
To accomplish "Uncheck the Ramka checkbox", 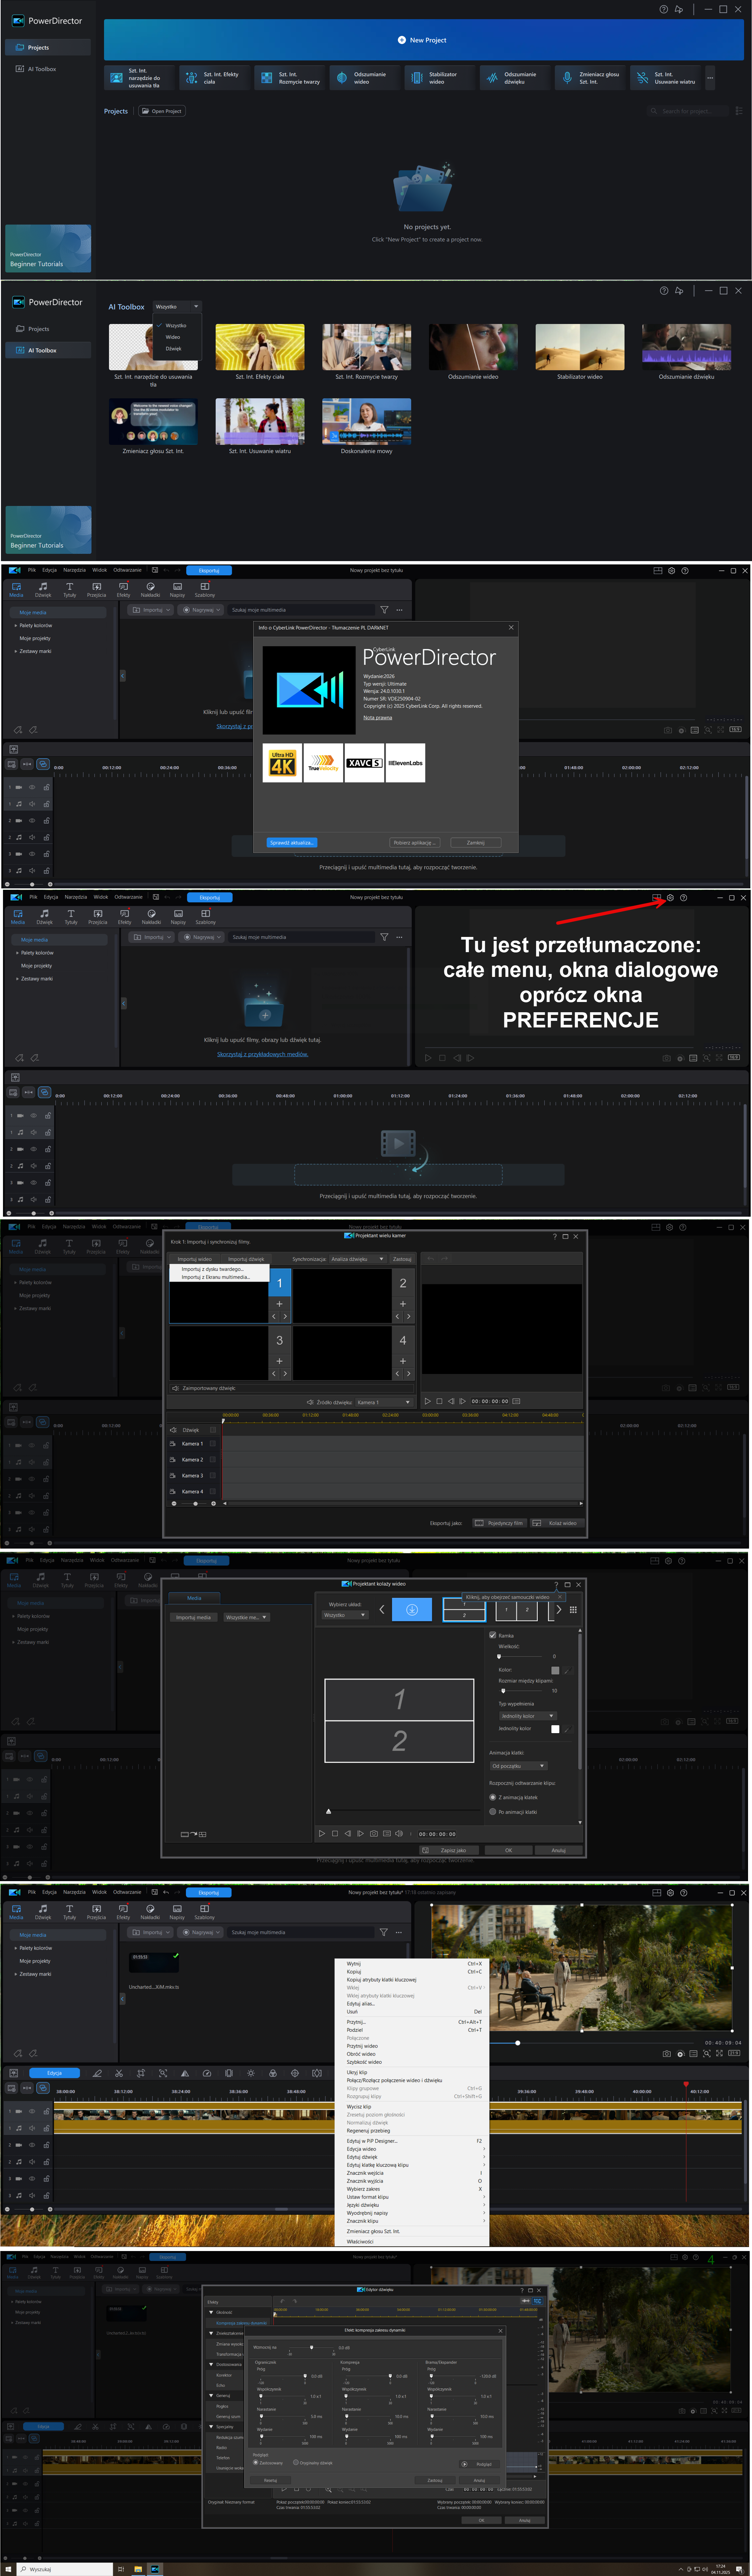I will click(493, 1635).
